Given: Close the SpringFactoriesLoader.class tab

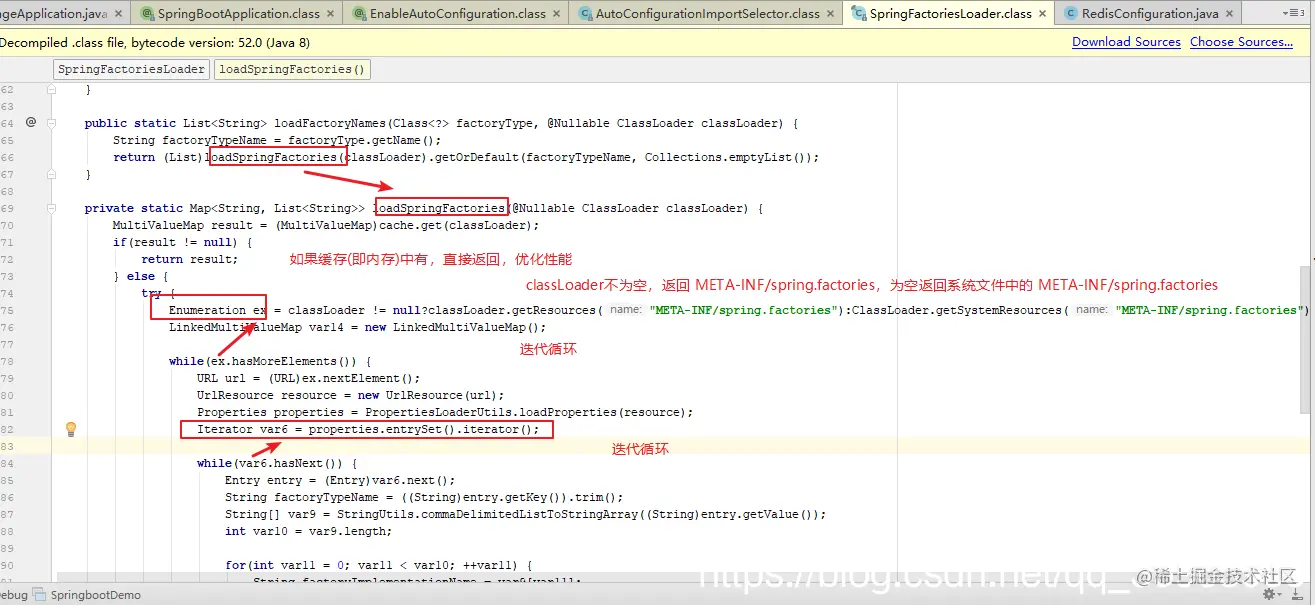Looking at the screenshot, I should [x=1042, y=14].
